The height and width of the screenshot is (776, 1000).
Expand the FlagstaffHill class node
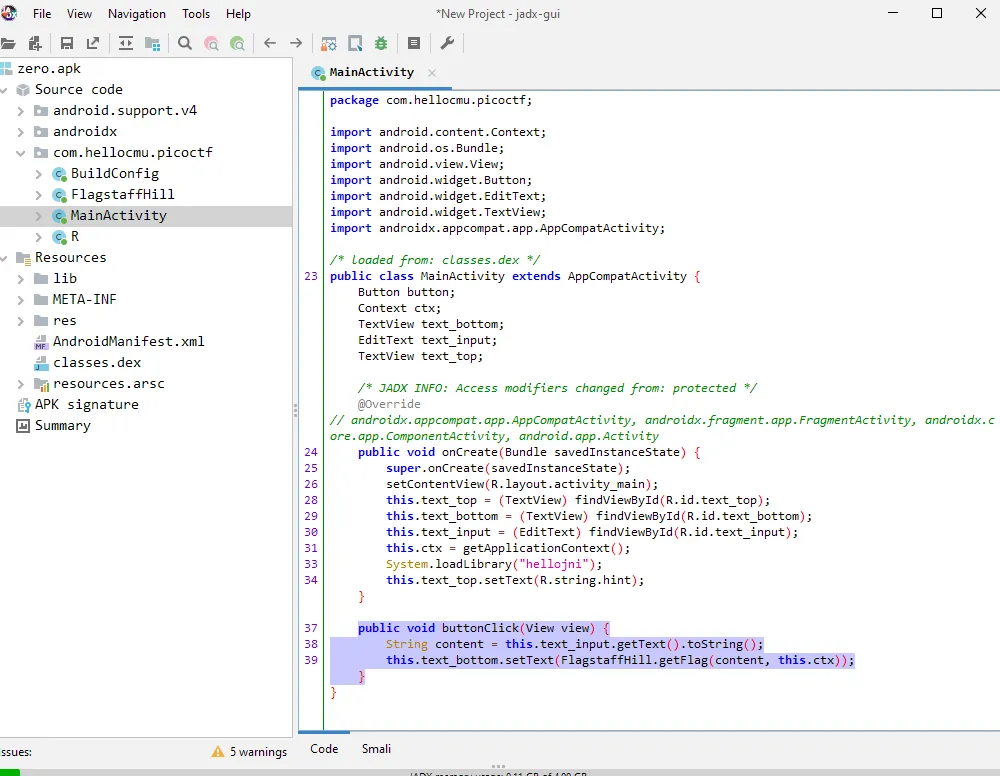click(38, 195)
